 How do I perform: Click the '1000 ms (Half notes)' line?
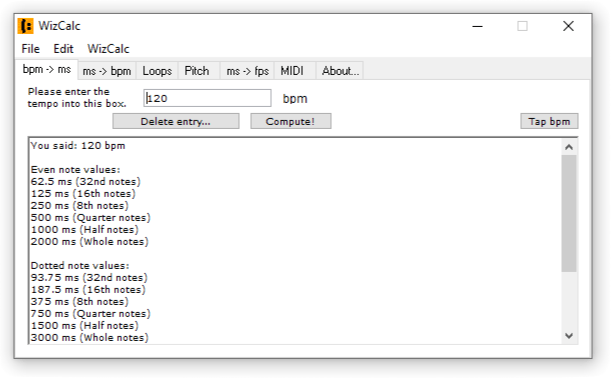pyautogui.click(x=85, y=230)
